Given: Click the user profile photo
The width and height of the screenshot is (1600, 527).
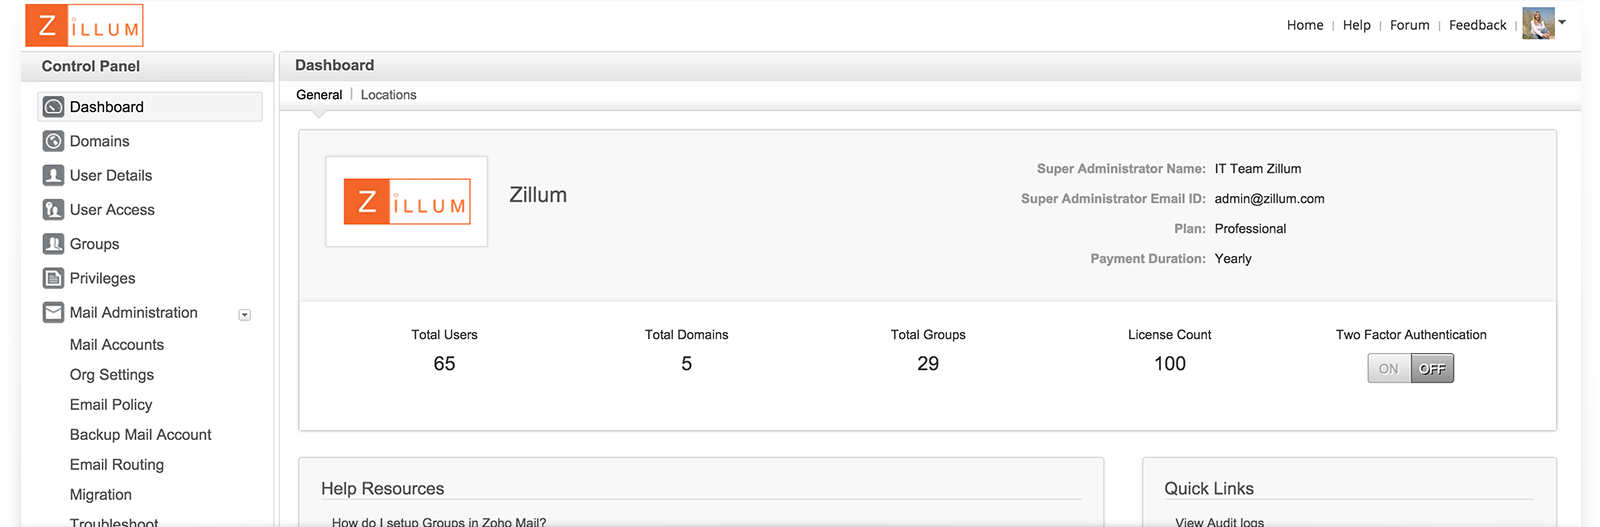Looking at the screenshot, I should [x=1538, y=23].
